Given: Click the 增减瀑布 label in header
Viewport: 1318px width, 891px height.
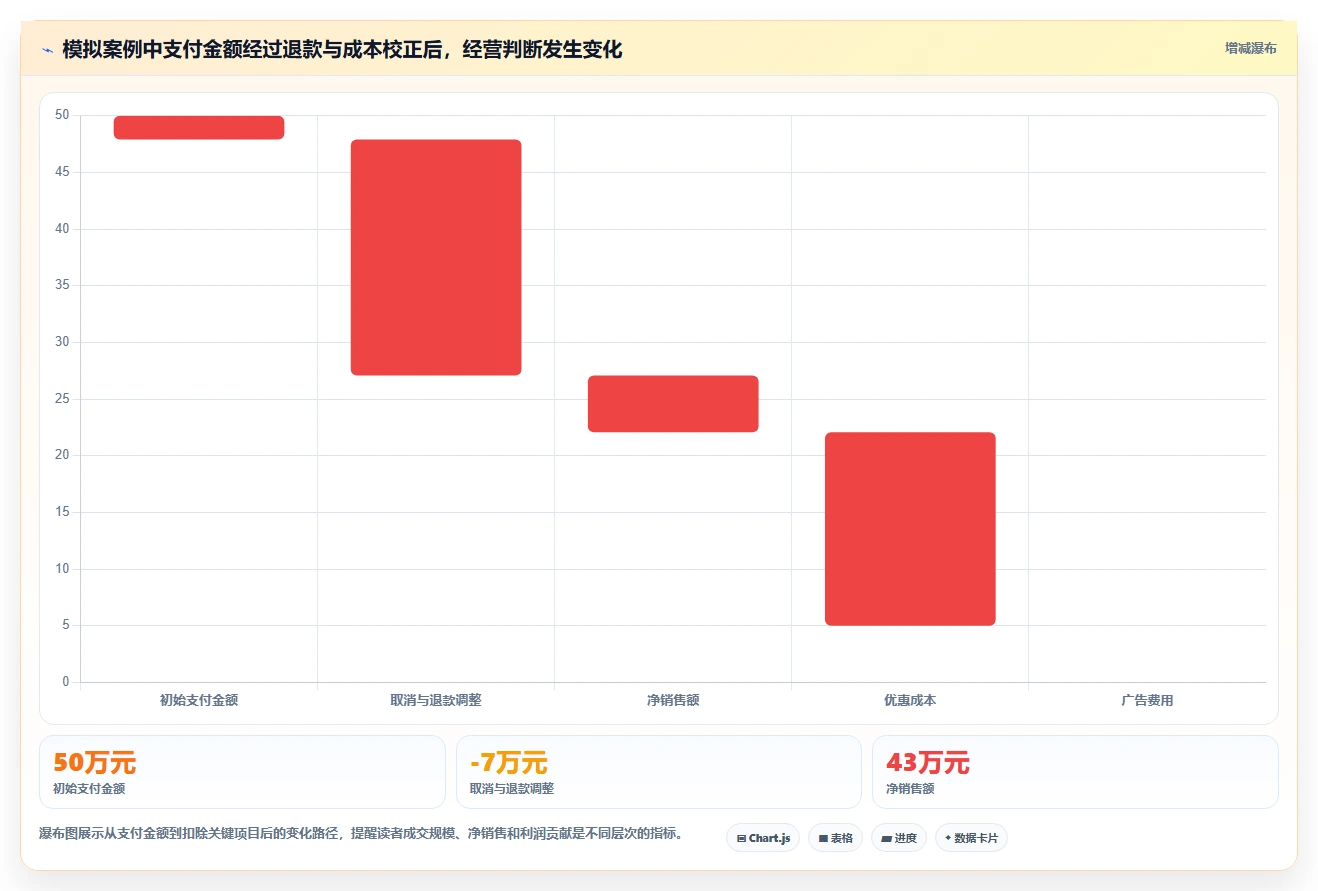Looking at the screenshot, I should (x=1250, y=48).
